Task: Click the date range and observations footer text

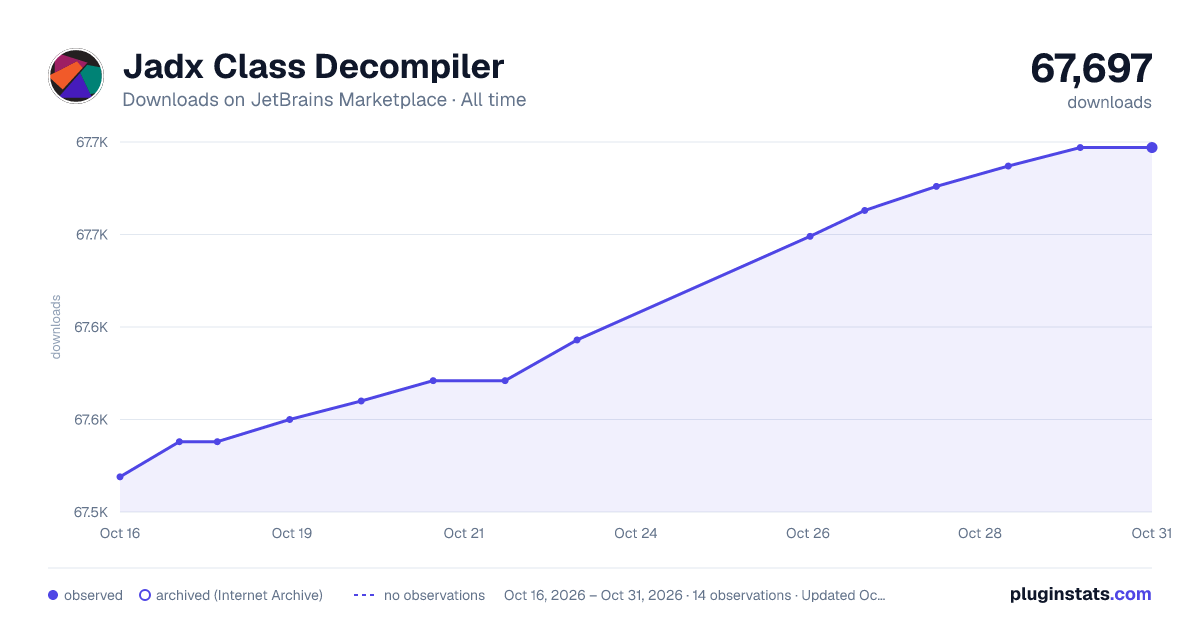Action: (694, 595)
